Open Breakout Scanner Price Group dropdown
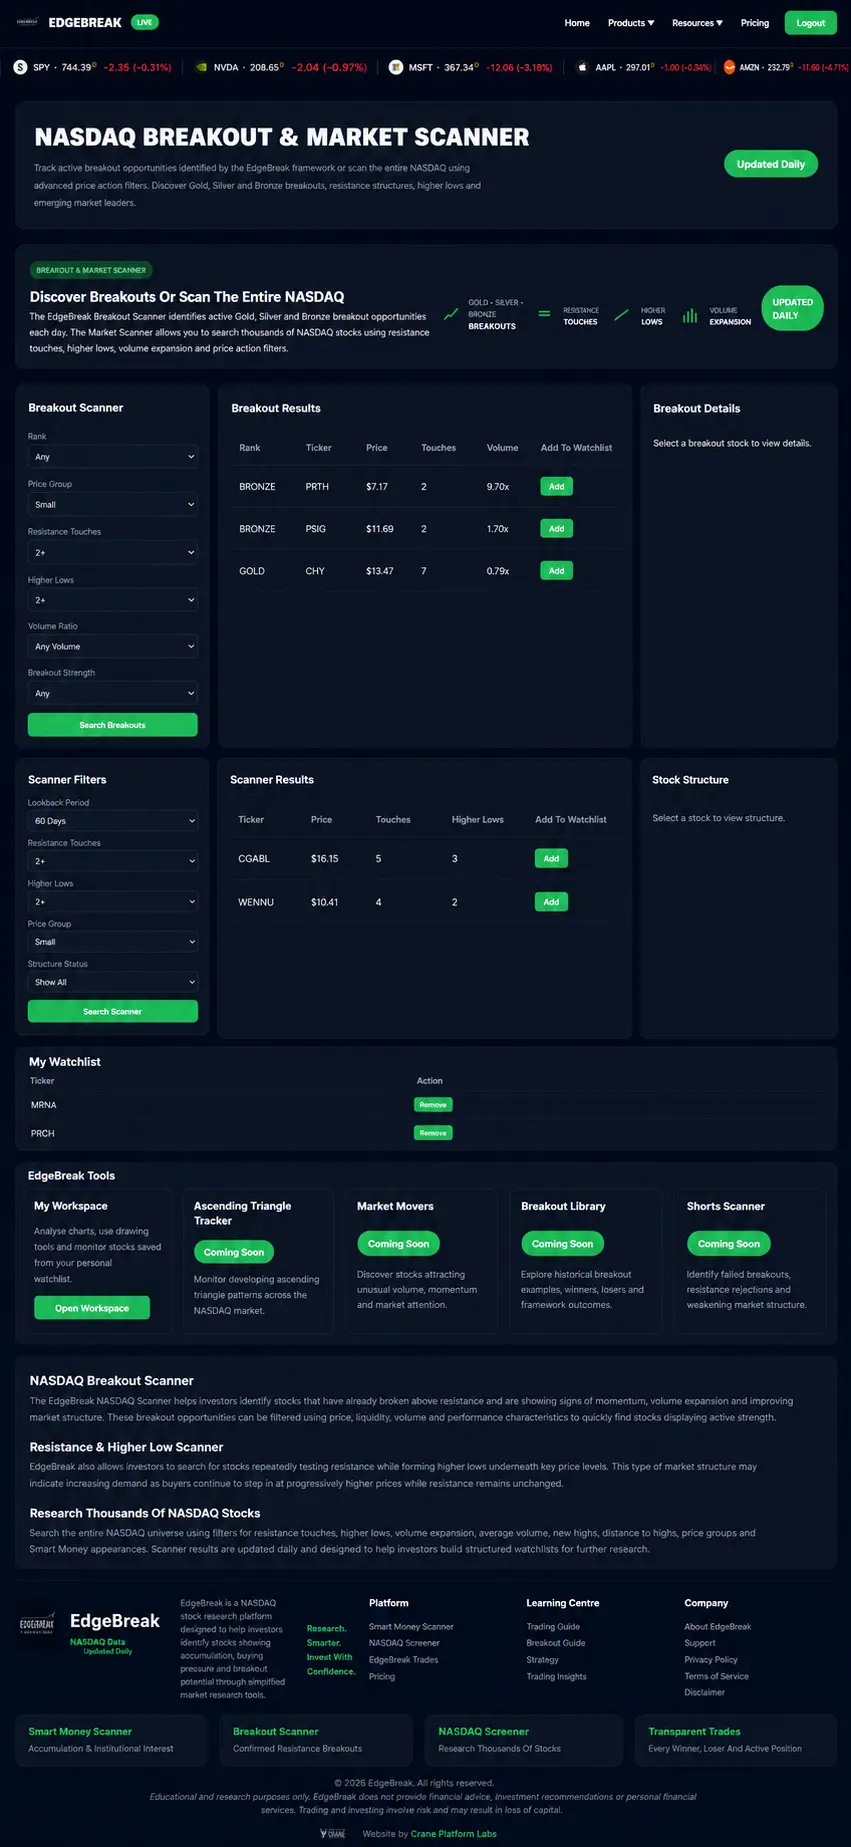Screen dimensions: 851x1847 pyautogui.click(x=113, y=505)
